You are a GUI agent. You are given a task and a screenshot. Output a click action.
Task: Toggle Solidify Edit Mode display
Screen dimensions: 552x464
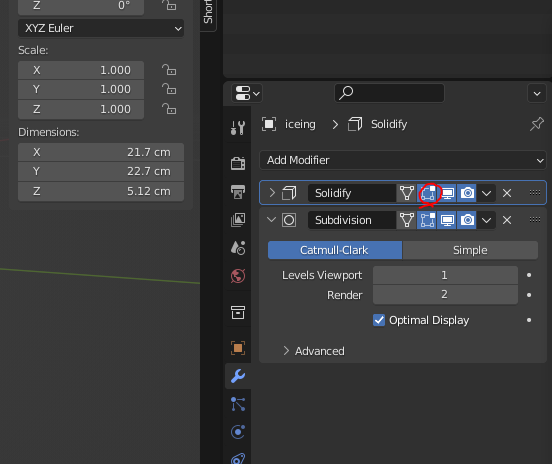click(427, 193)
